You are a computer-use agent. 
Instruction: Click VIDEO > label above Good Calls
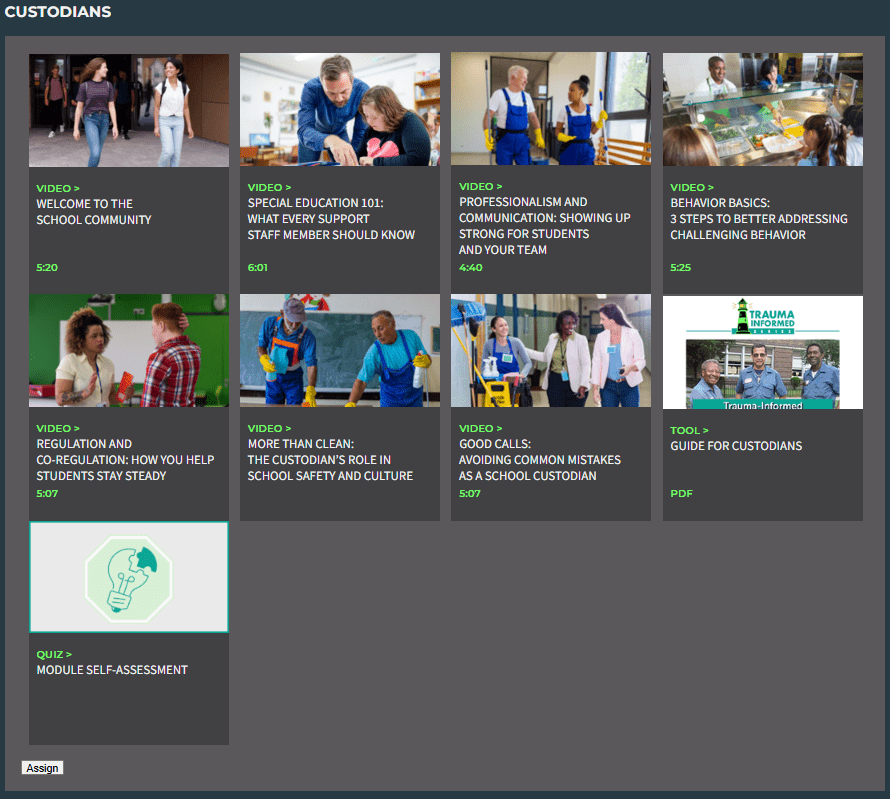pyautogui.click(x=480, y=428)
